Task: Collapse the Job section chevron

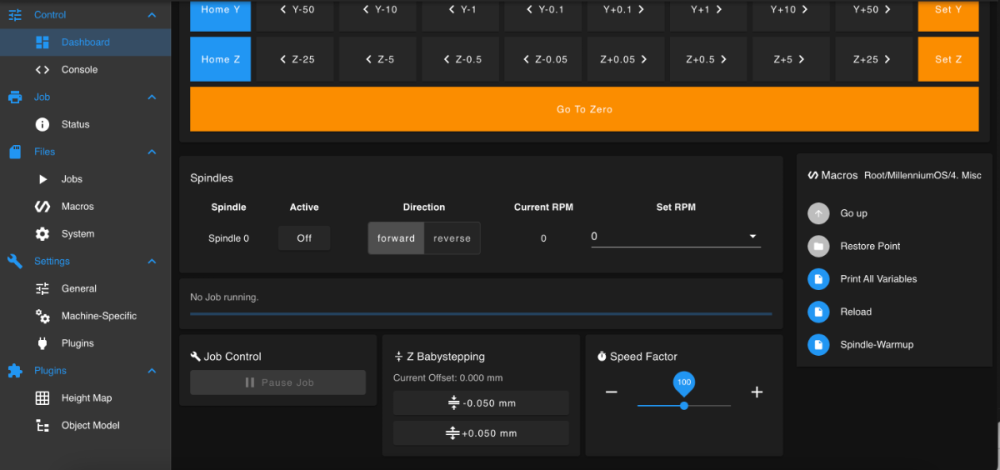Action: (151, 97)
